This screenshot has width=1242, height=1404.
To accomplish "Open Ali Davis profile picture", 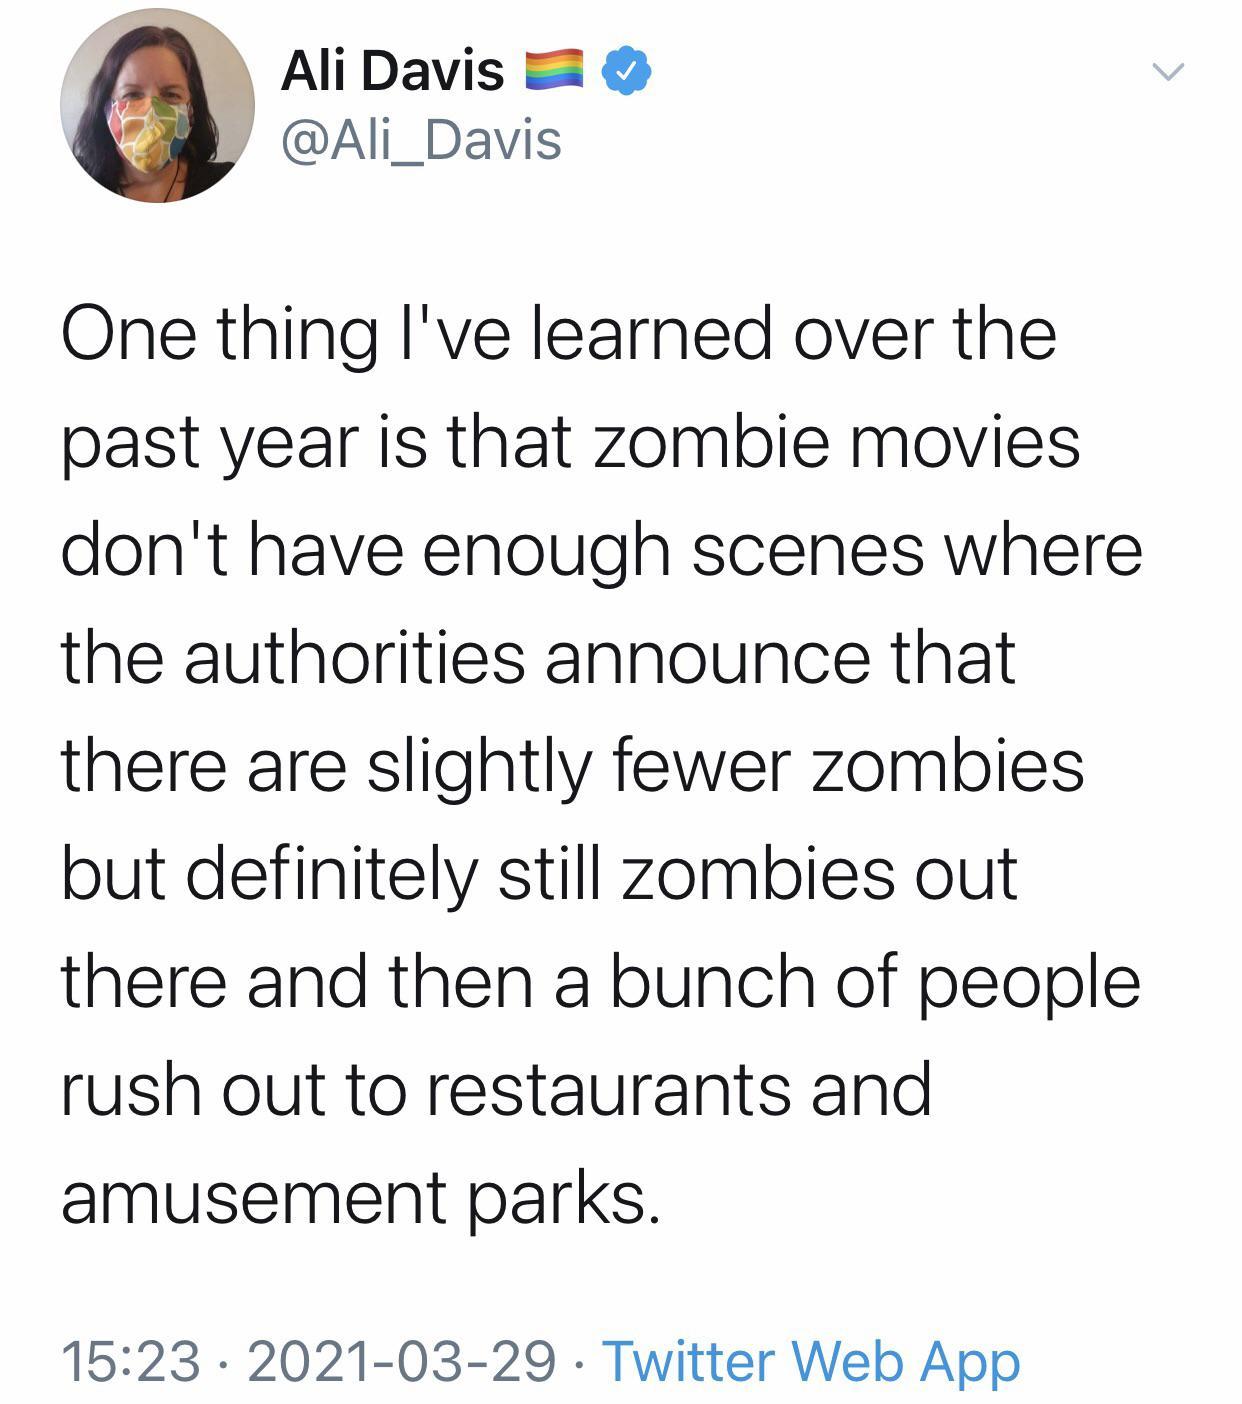I will 157,106.
